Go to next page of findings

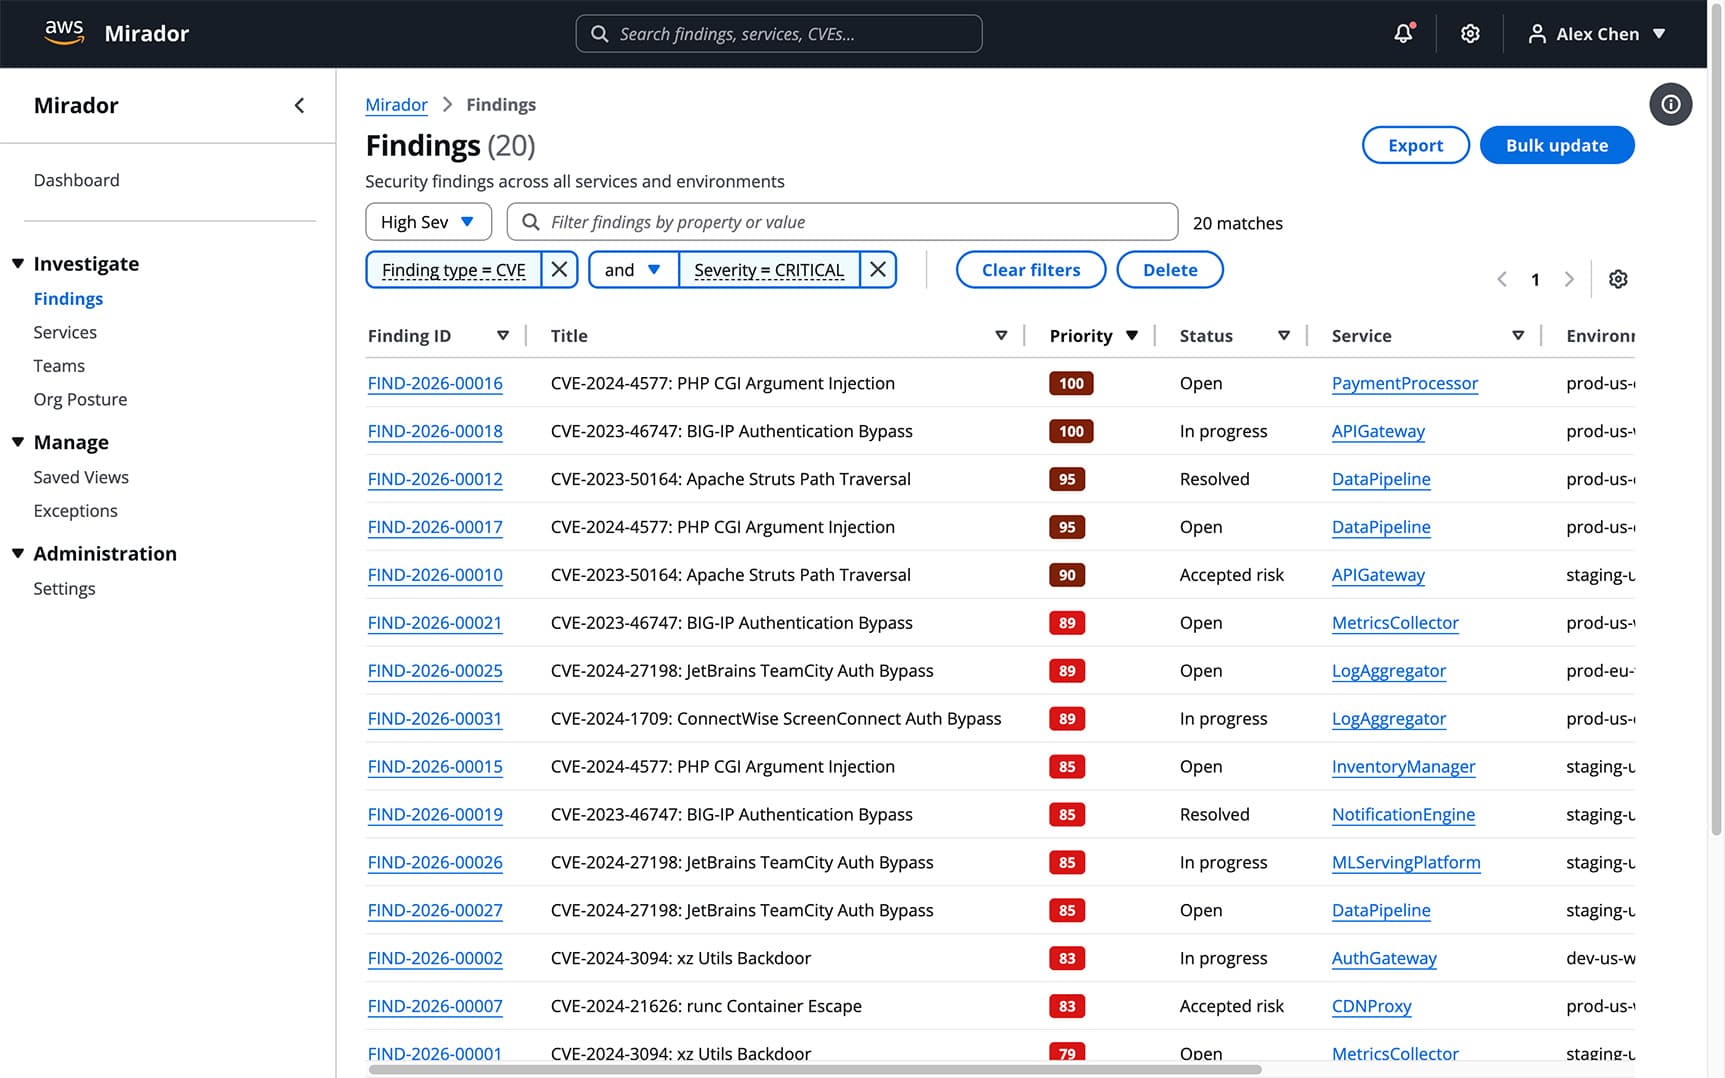1568,280
